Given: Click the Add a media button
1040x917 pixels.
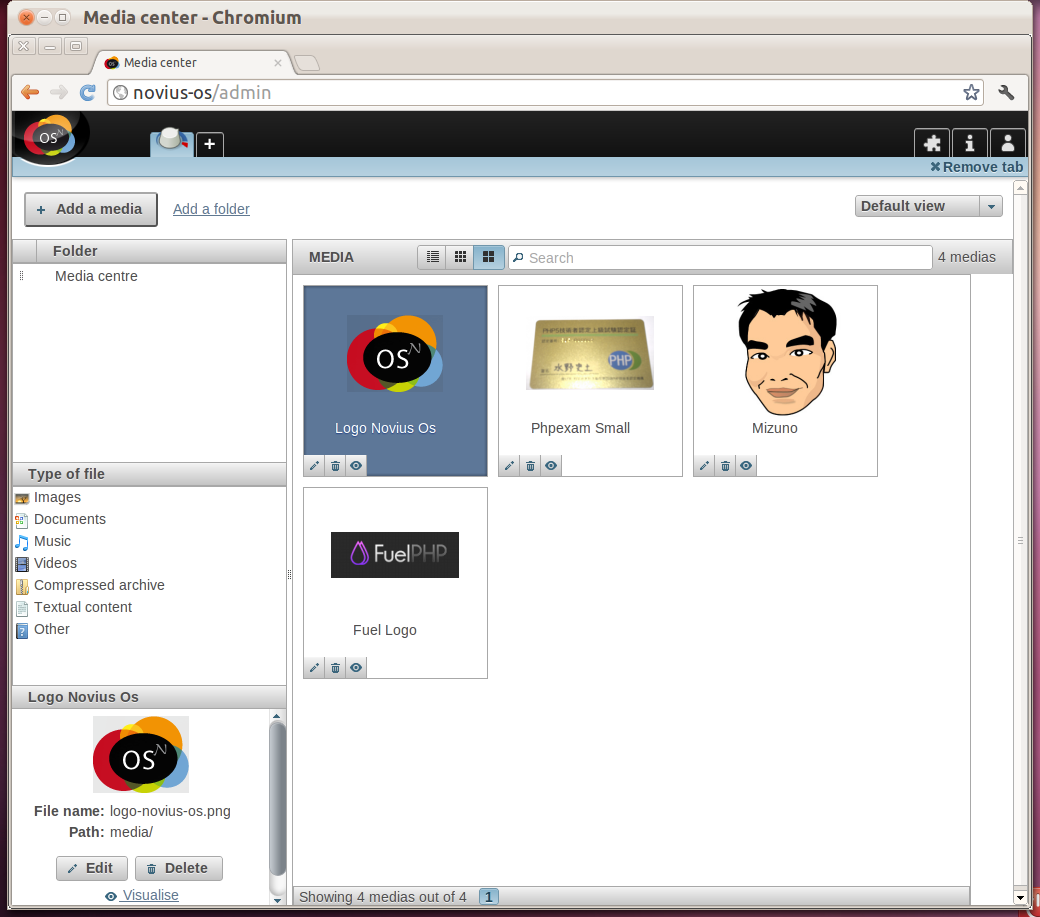Looking at the screenshot, I should click(x=91, y=210).
